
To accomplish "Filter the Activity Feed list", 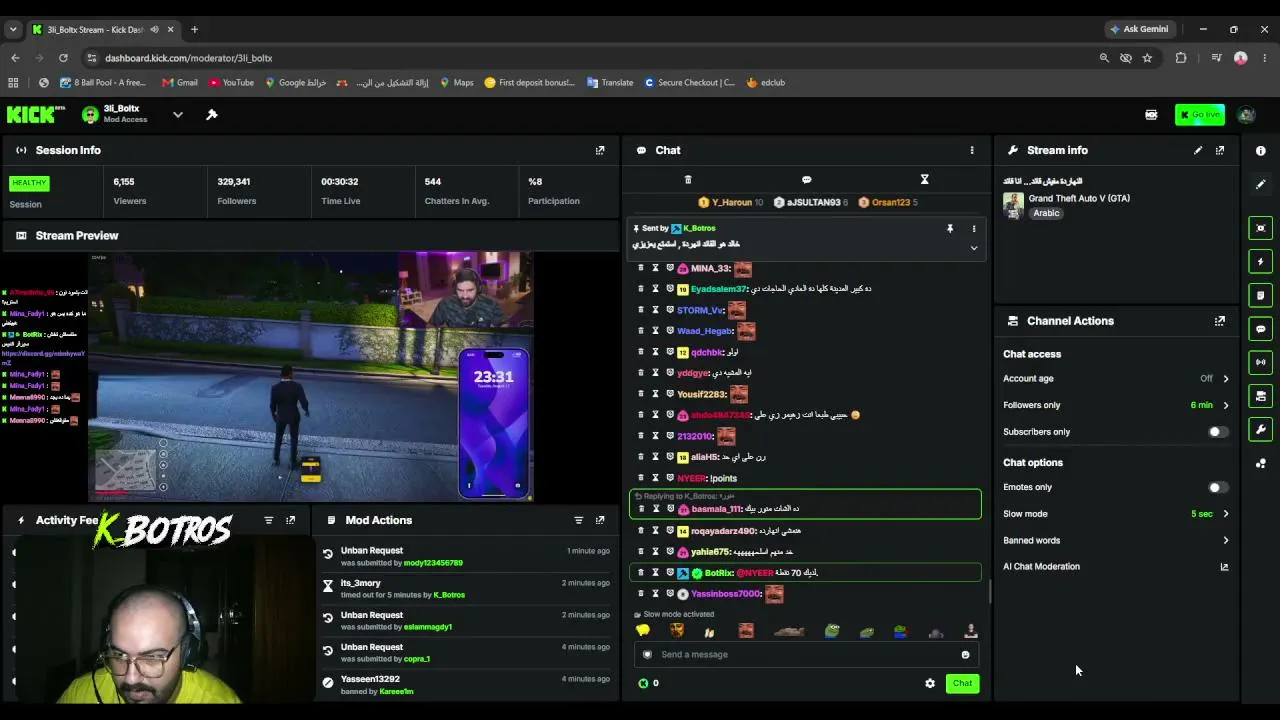I will (x=268, y=520).
